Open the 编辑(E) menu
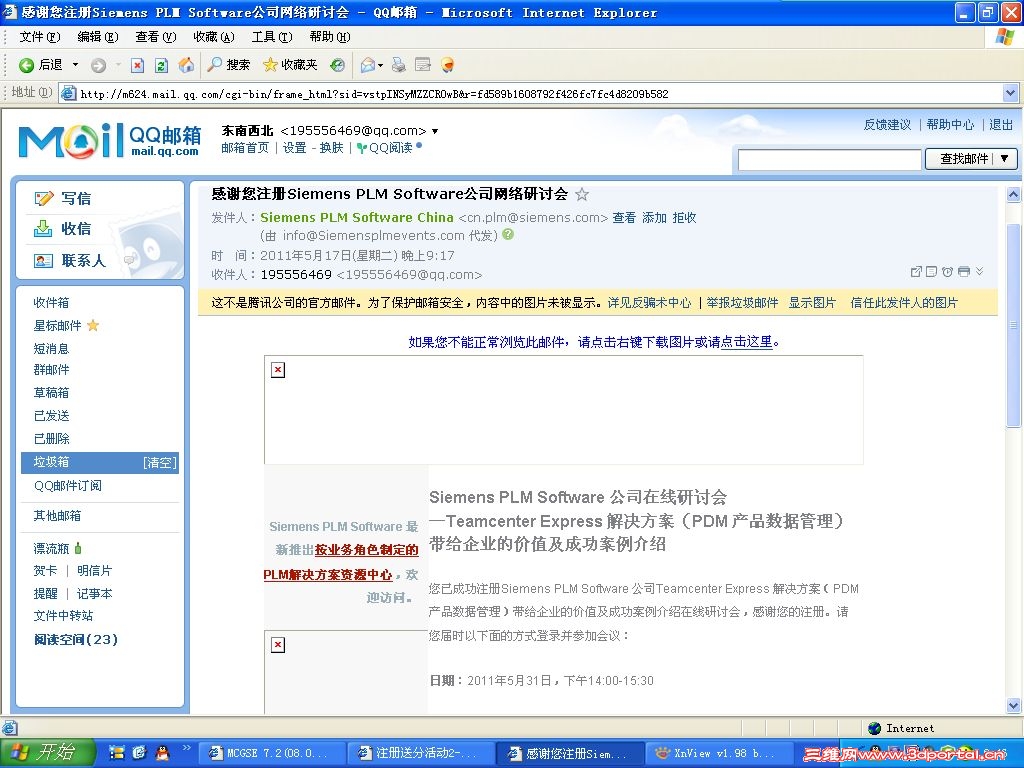This screenshot has height=768, width=1024. tap(97, 37)
